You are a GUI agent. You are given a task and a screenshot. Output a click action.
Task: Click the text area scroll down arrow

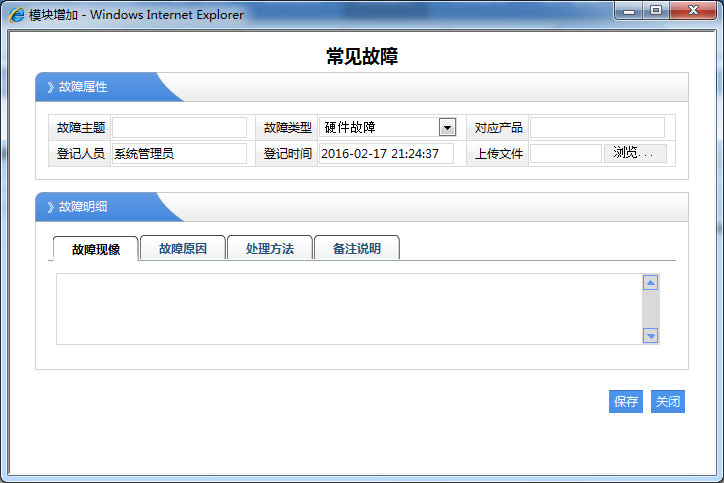(x=651, y=336)
